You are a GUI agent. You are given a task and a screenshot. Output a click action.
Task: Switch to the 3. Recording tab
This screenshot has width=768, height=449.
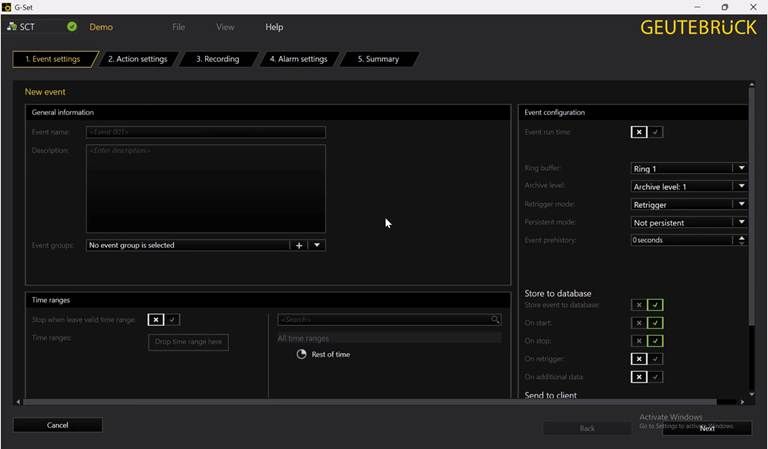click(218, 59)
